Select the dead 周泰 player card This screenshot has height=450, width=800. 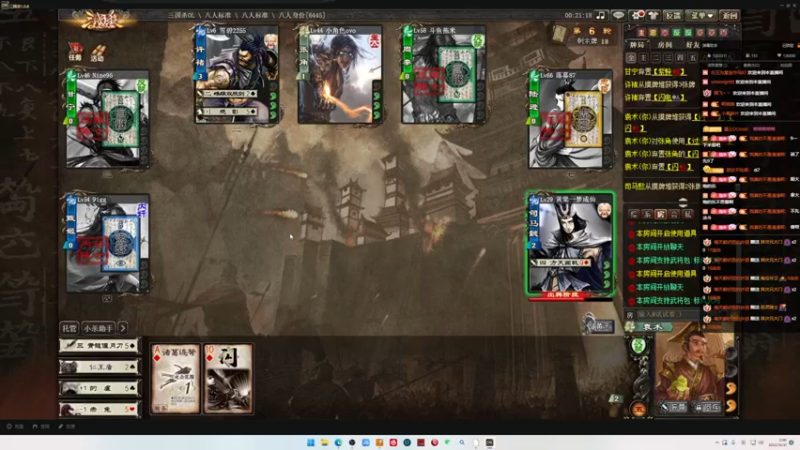click(443, 74)
